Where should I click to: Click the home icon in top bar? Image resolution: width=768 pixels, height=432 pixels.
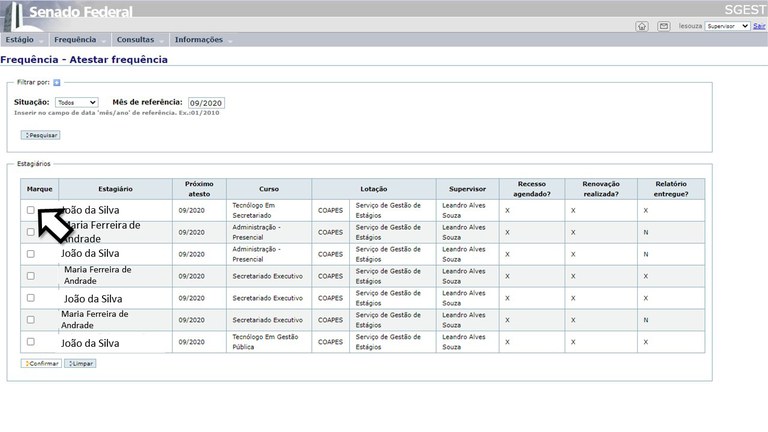641,26
